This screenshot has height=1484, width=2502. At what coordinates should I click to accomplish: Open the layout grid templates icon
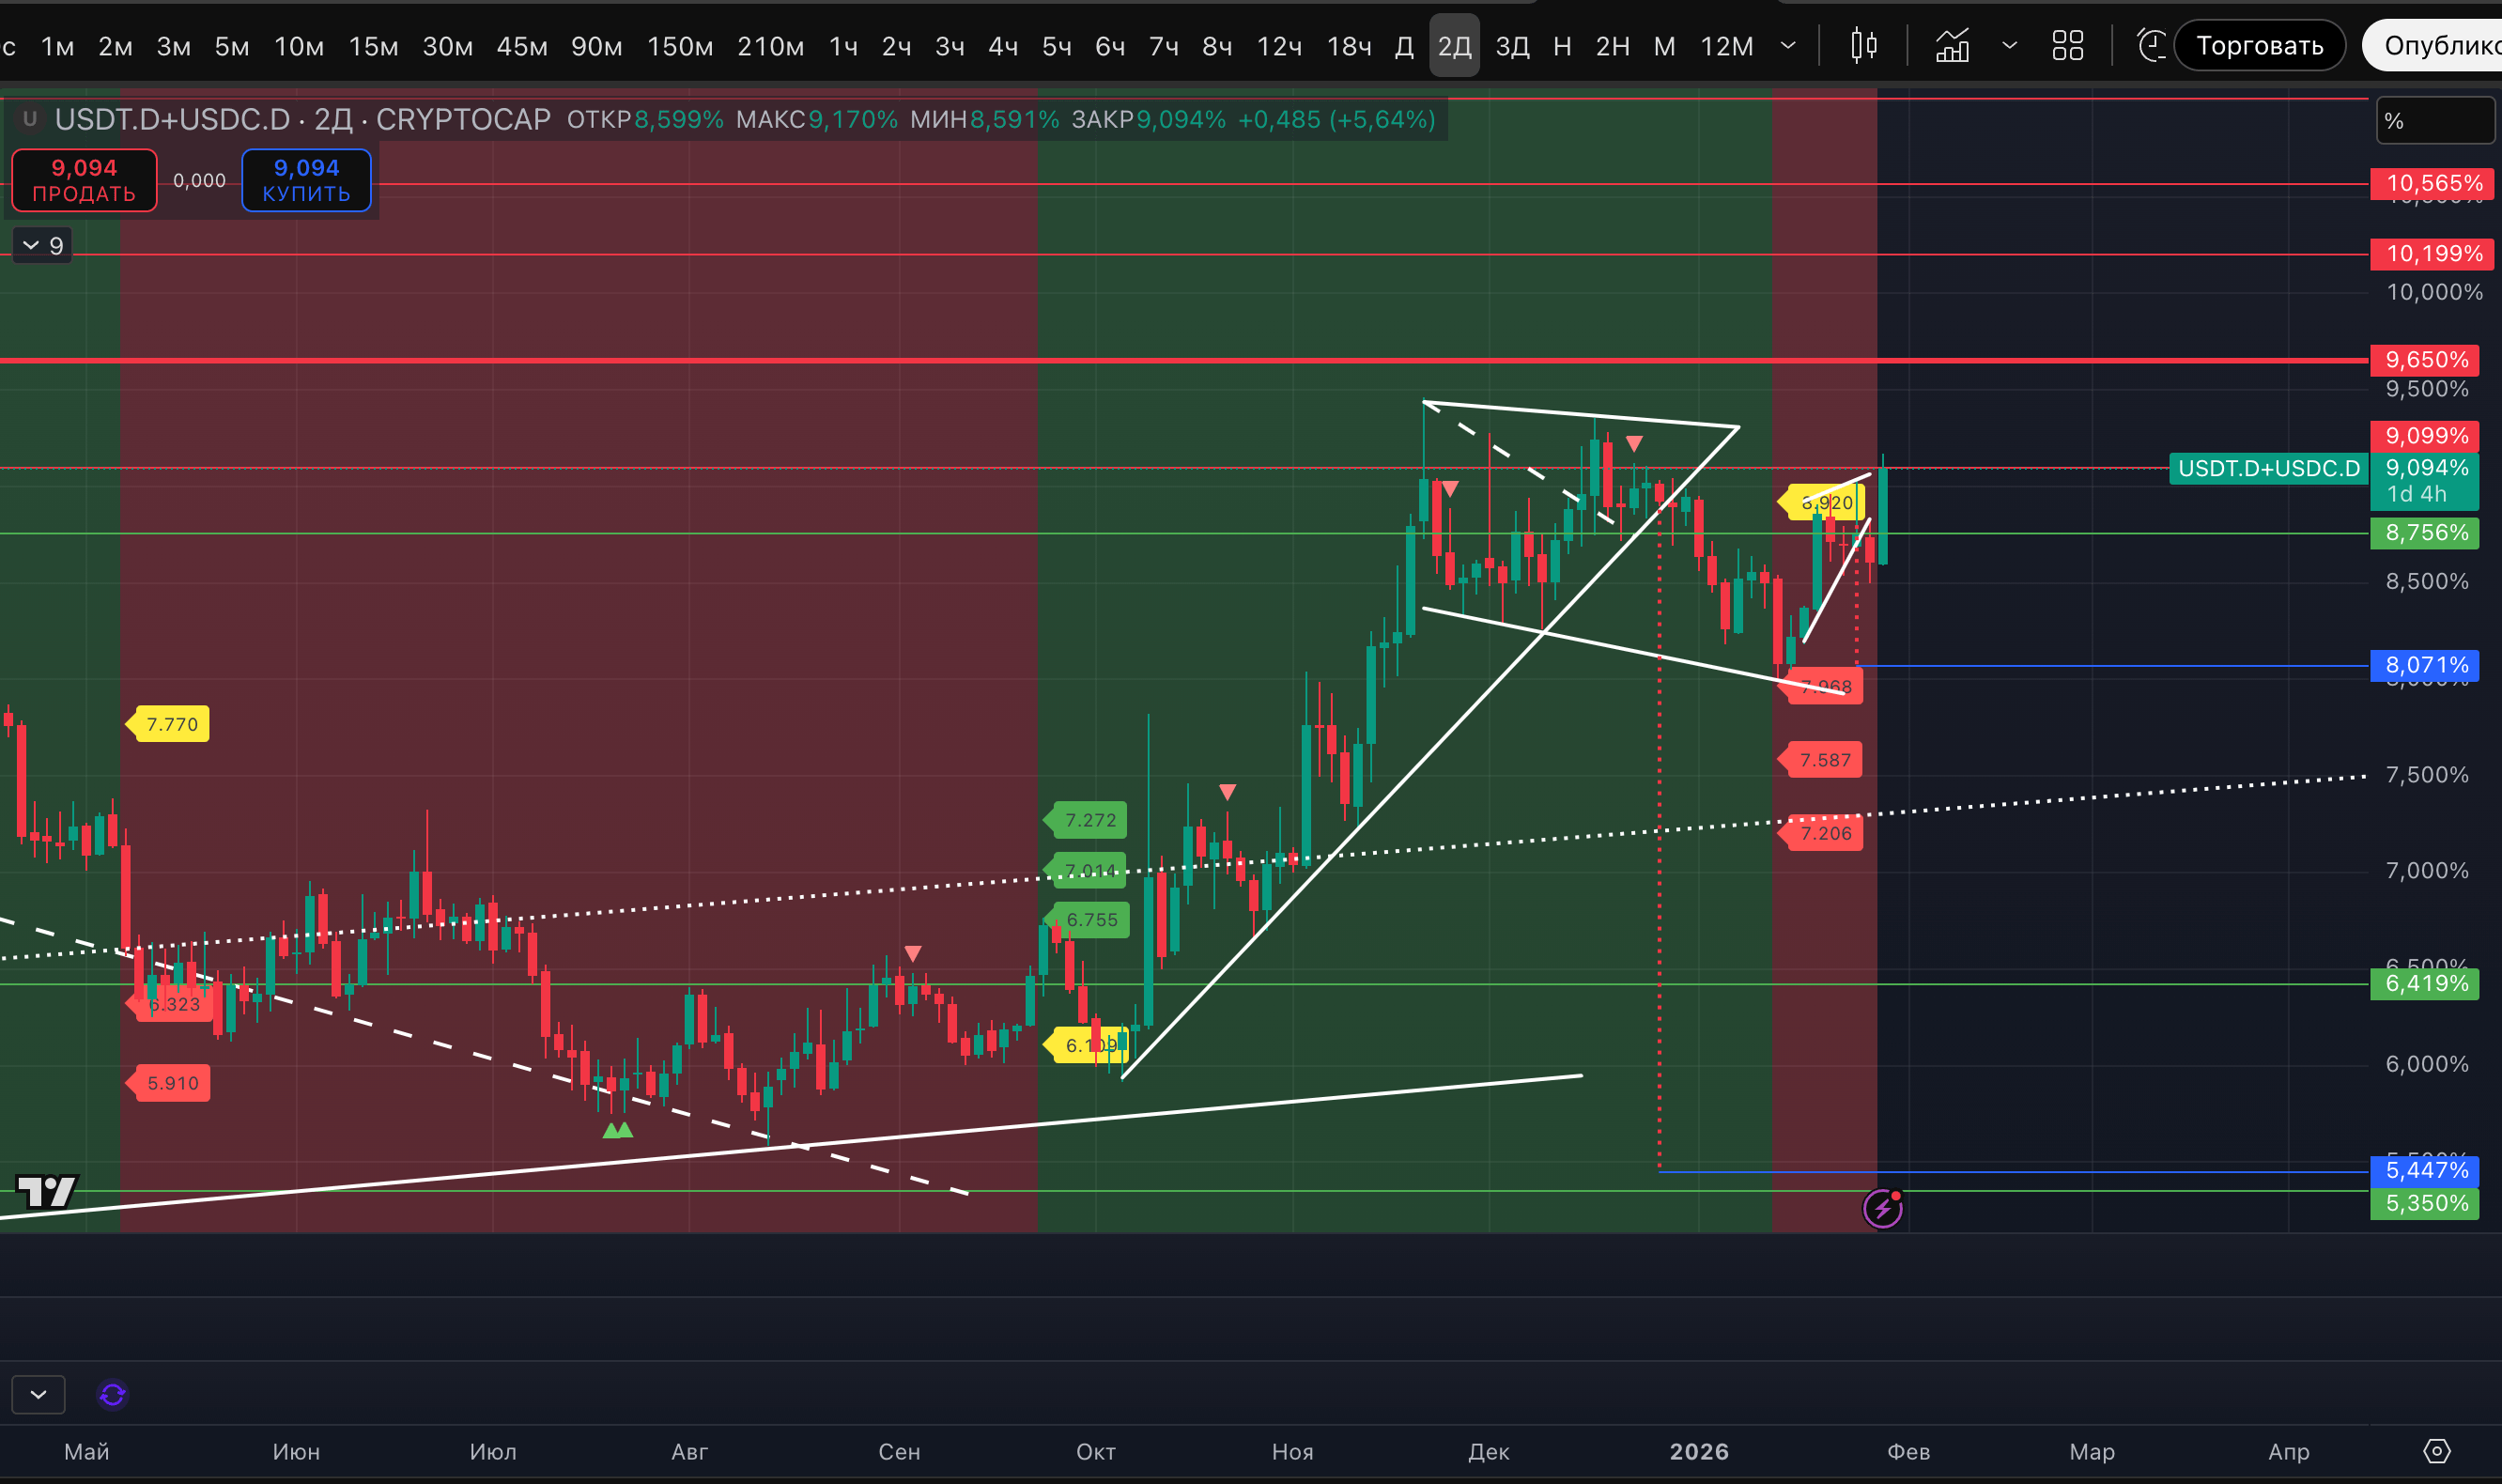2067,46
